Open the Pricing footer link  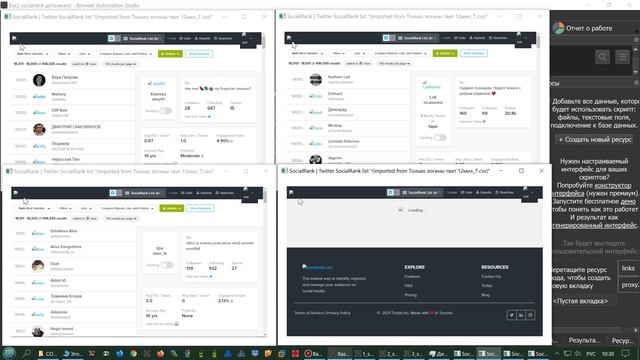tap(411, 295)
